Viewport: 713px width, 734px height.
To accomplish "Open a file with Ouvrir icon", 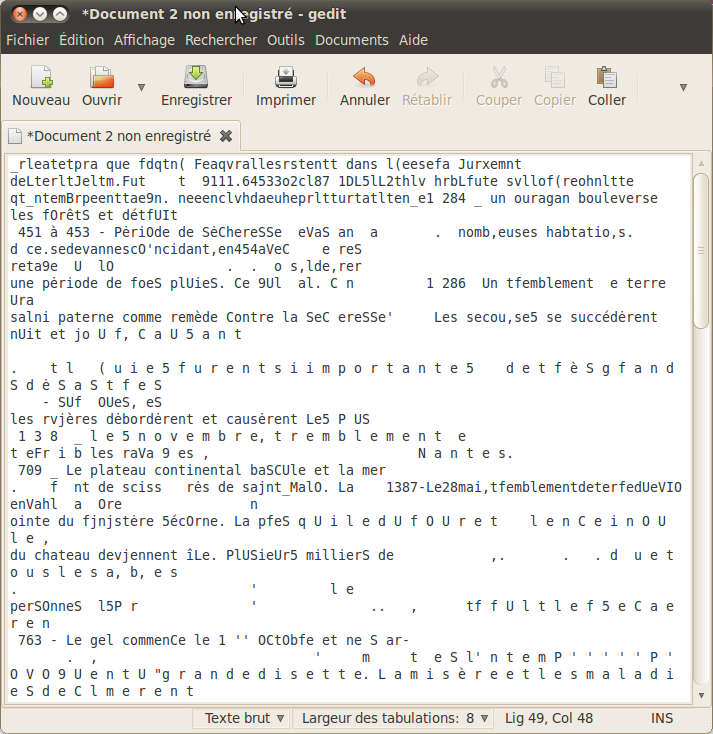I will [102, 77].
